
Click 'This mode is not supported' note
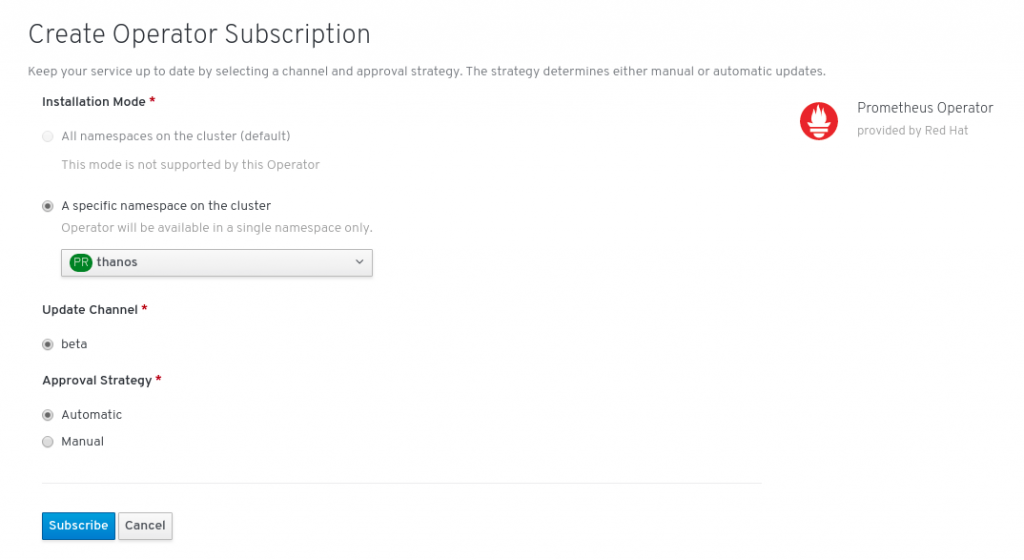tap(190, 164)
